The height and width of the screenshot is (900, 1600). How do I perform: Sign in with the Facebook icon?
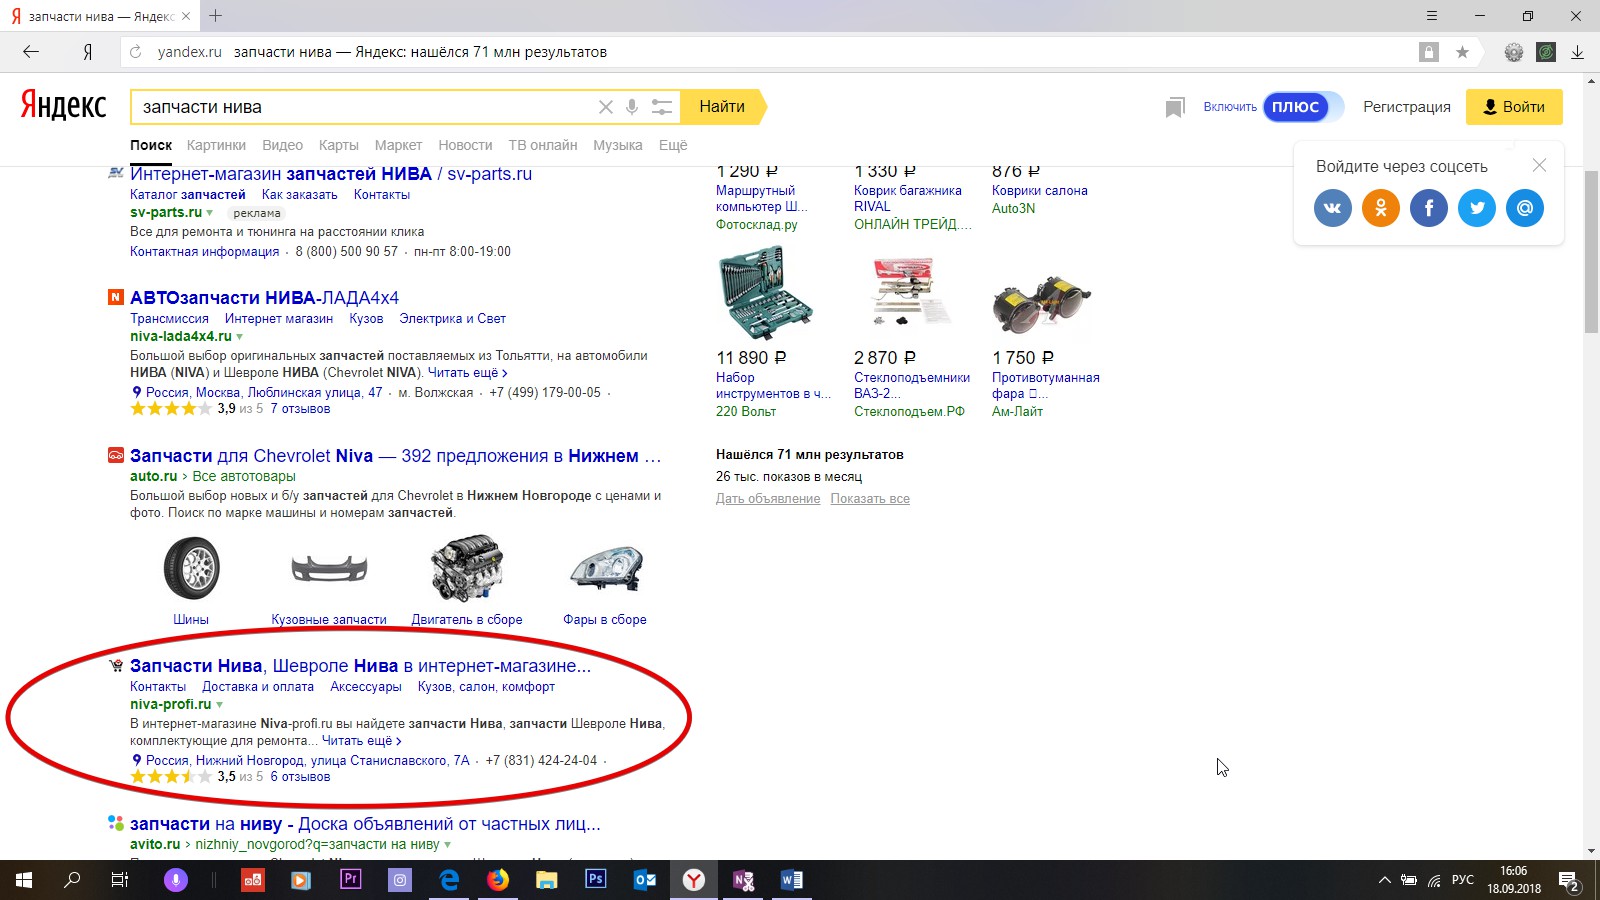pyautogui.click(x=1429, y=208)
